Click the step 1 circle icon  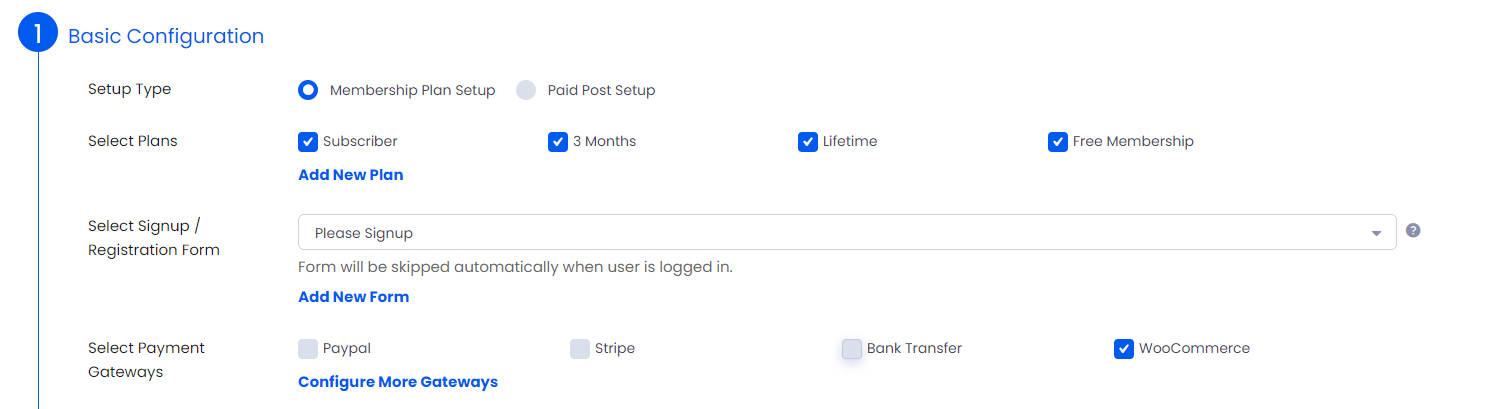pyautogui.click(x=38, y=35)
